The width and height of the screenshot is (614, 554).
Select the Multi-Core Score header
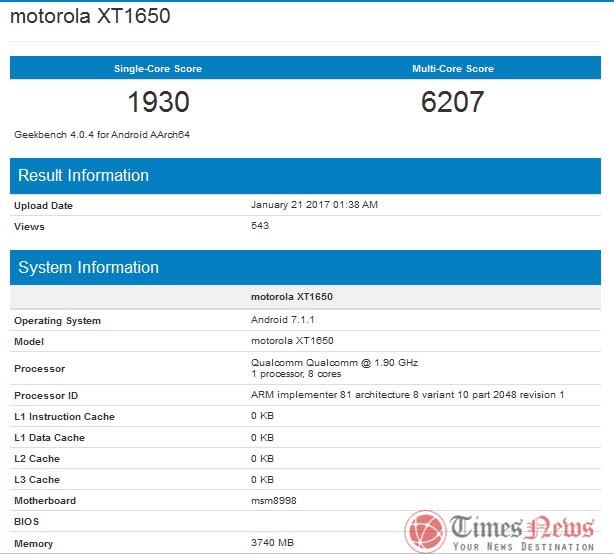452,69
